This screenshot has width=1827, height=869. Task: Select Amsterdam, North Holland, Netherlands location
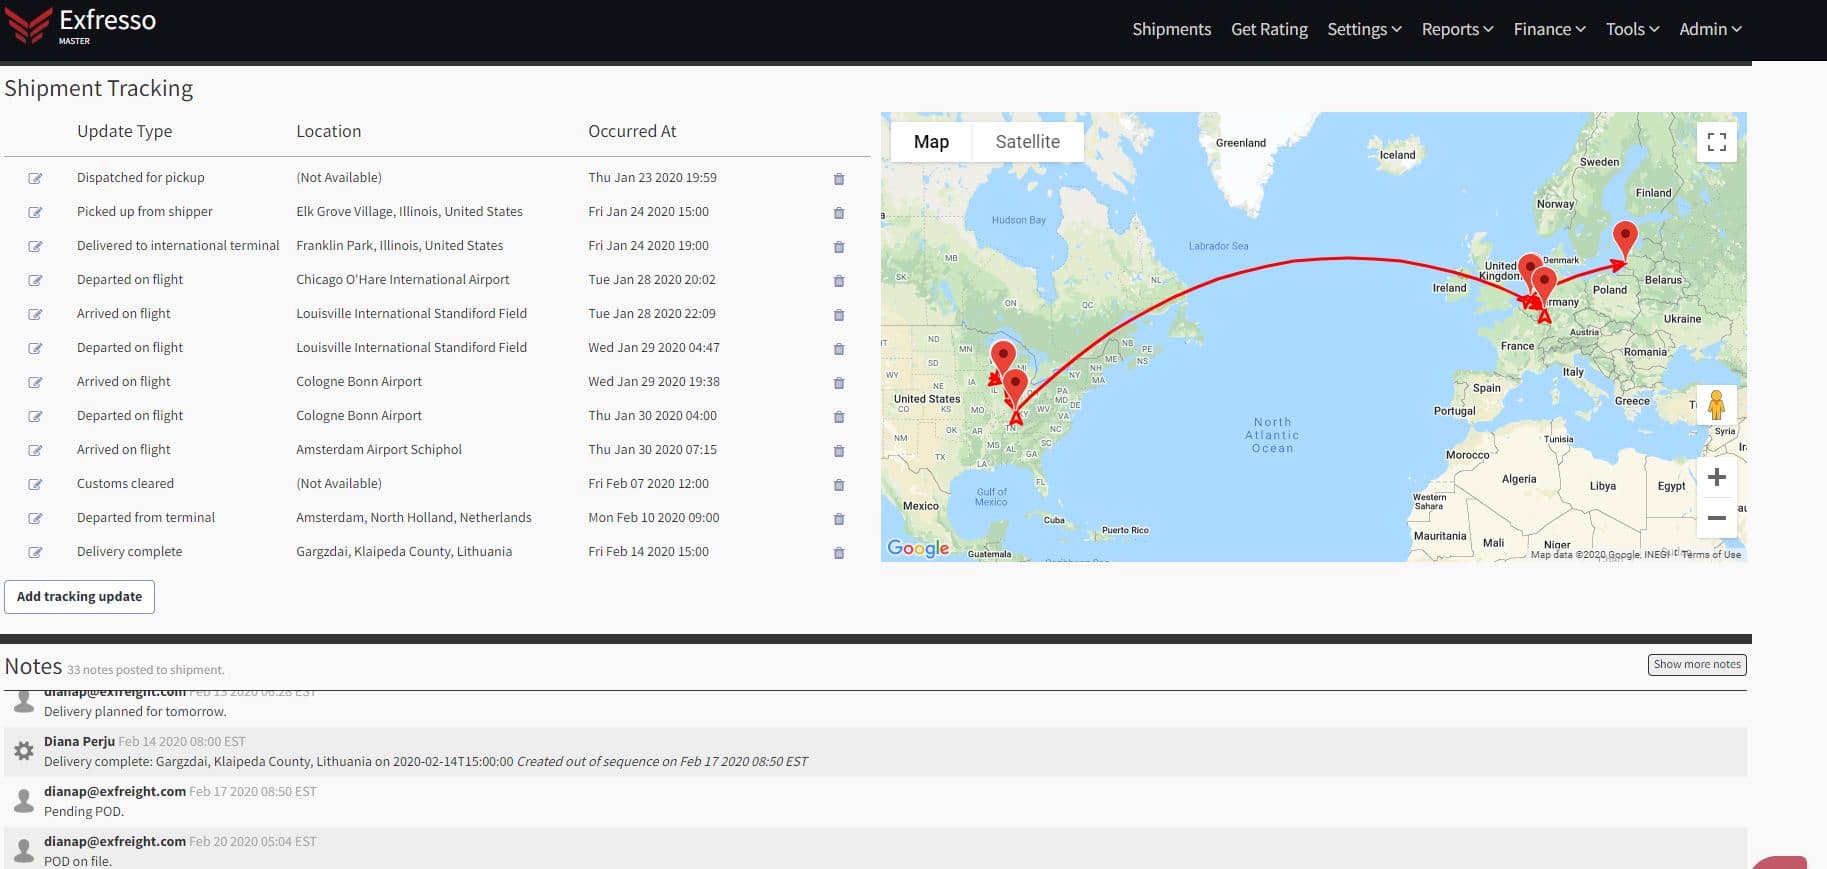click(414, 518)
